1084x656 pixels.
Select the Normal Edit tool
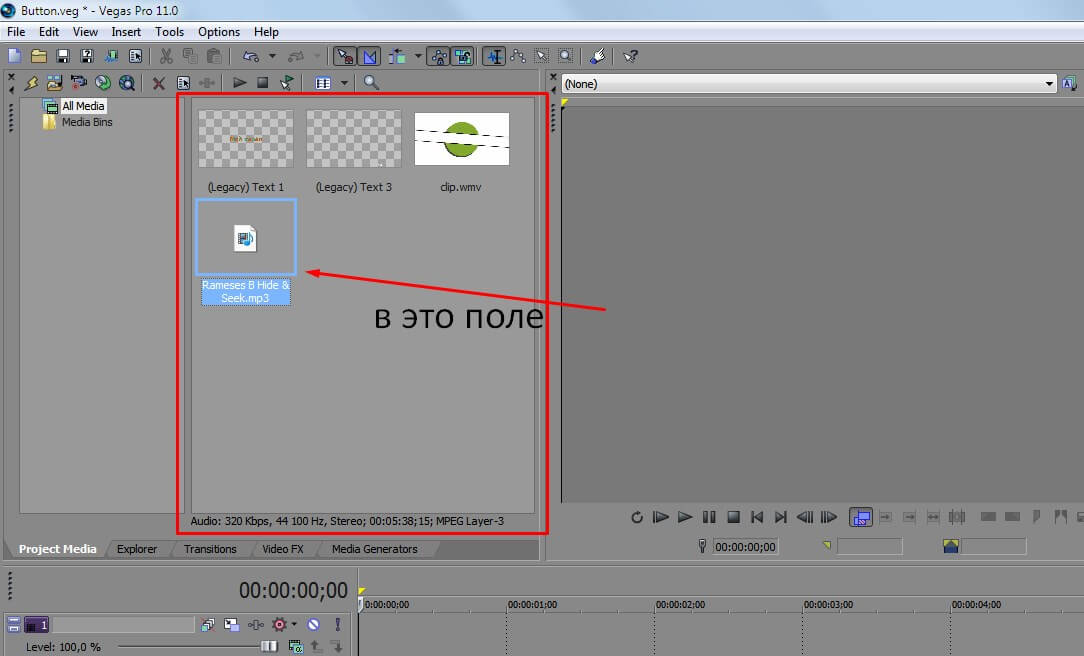point(494,56)
